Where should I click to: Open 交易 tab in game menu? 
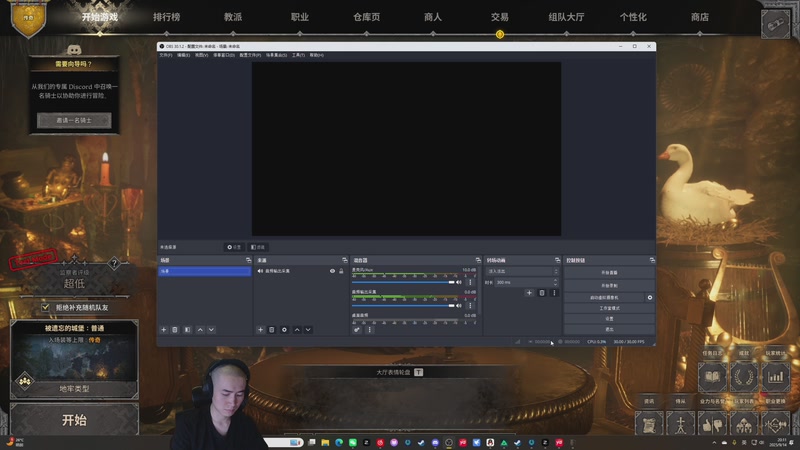[499, 17]
